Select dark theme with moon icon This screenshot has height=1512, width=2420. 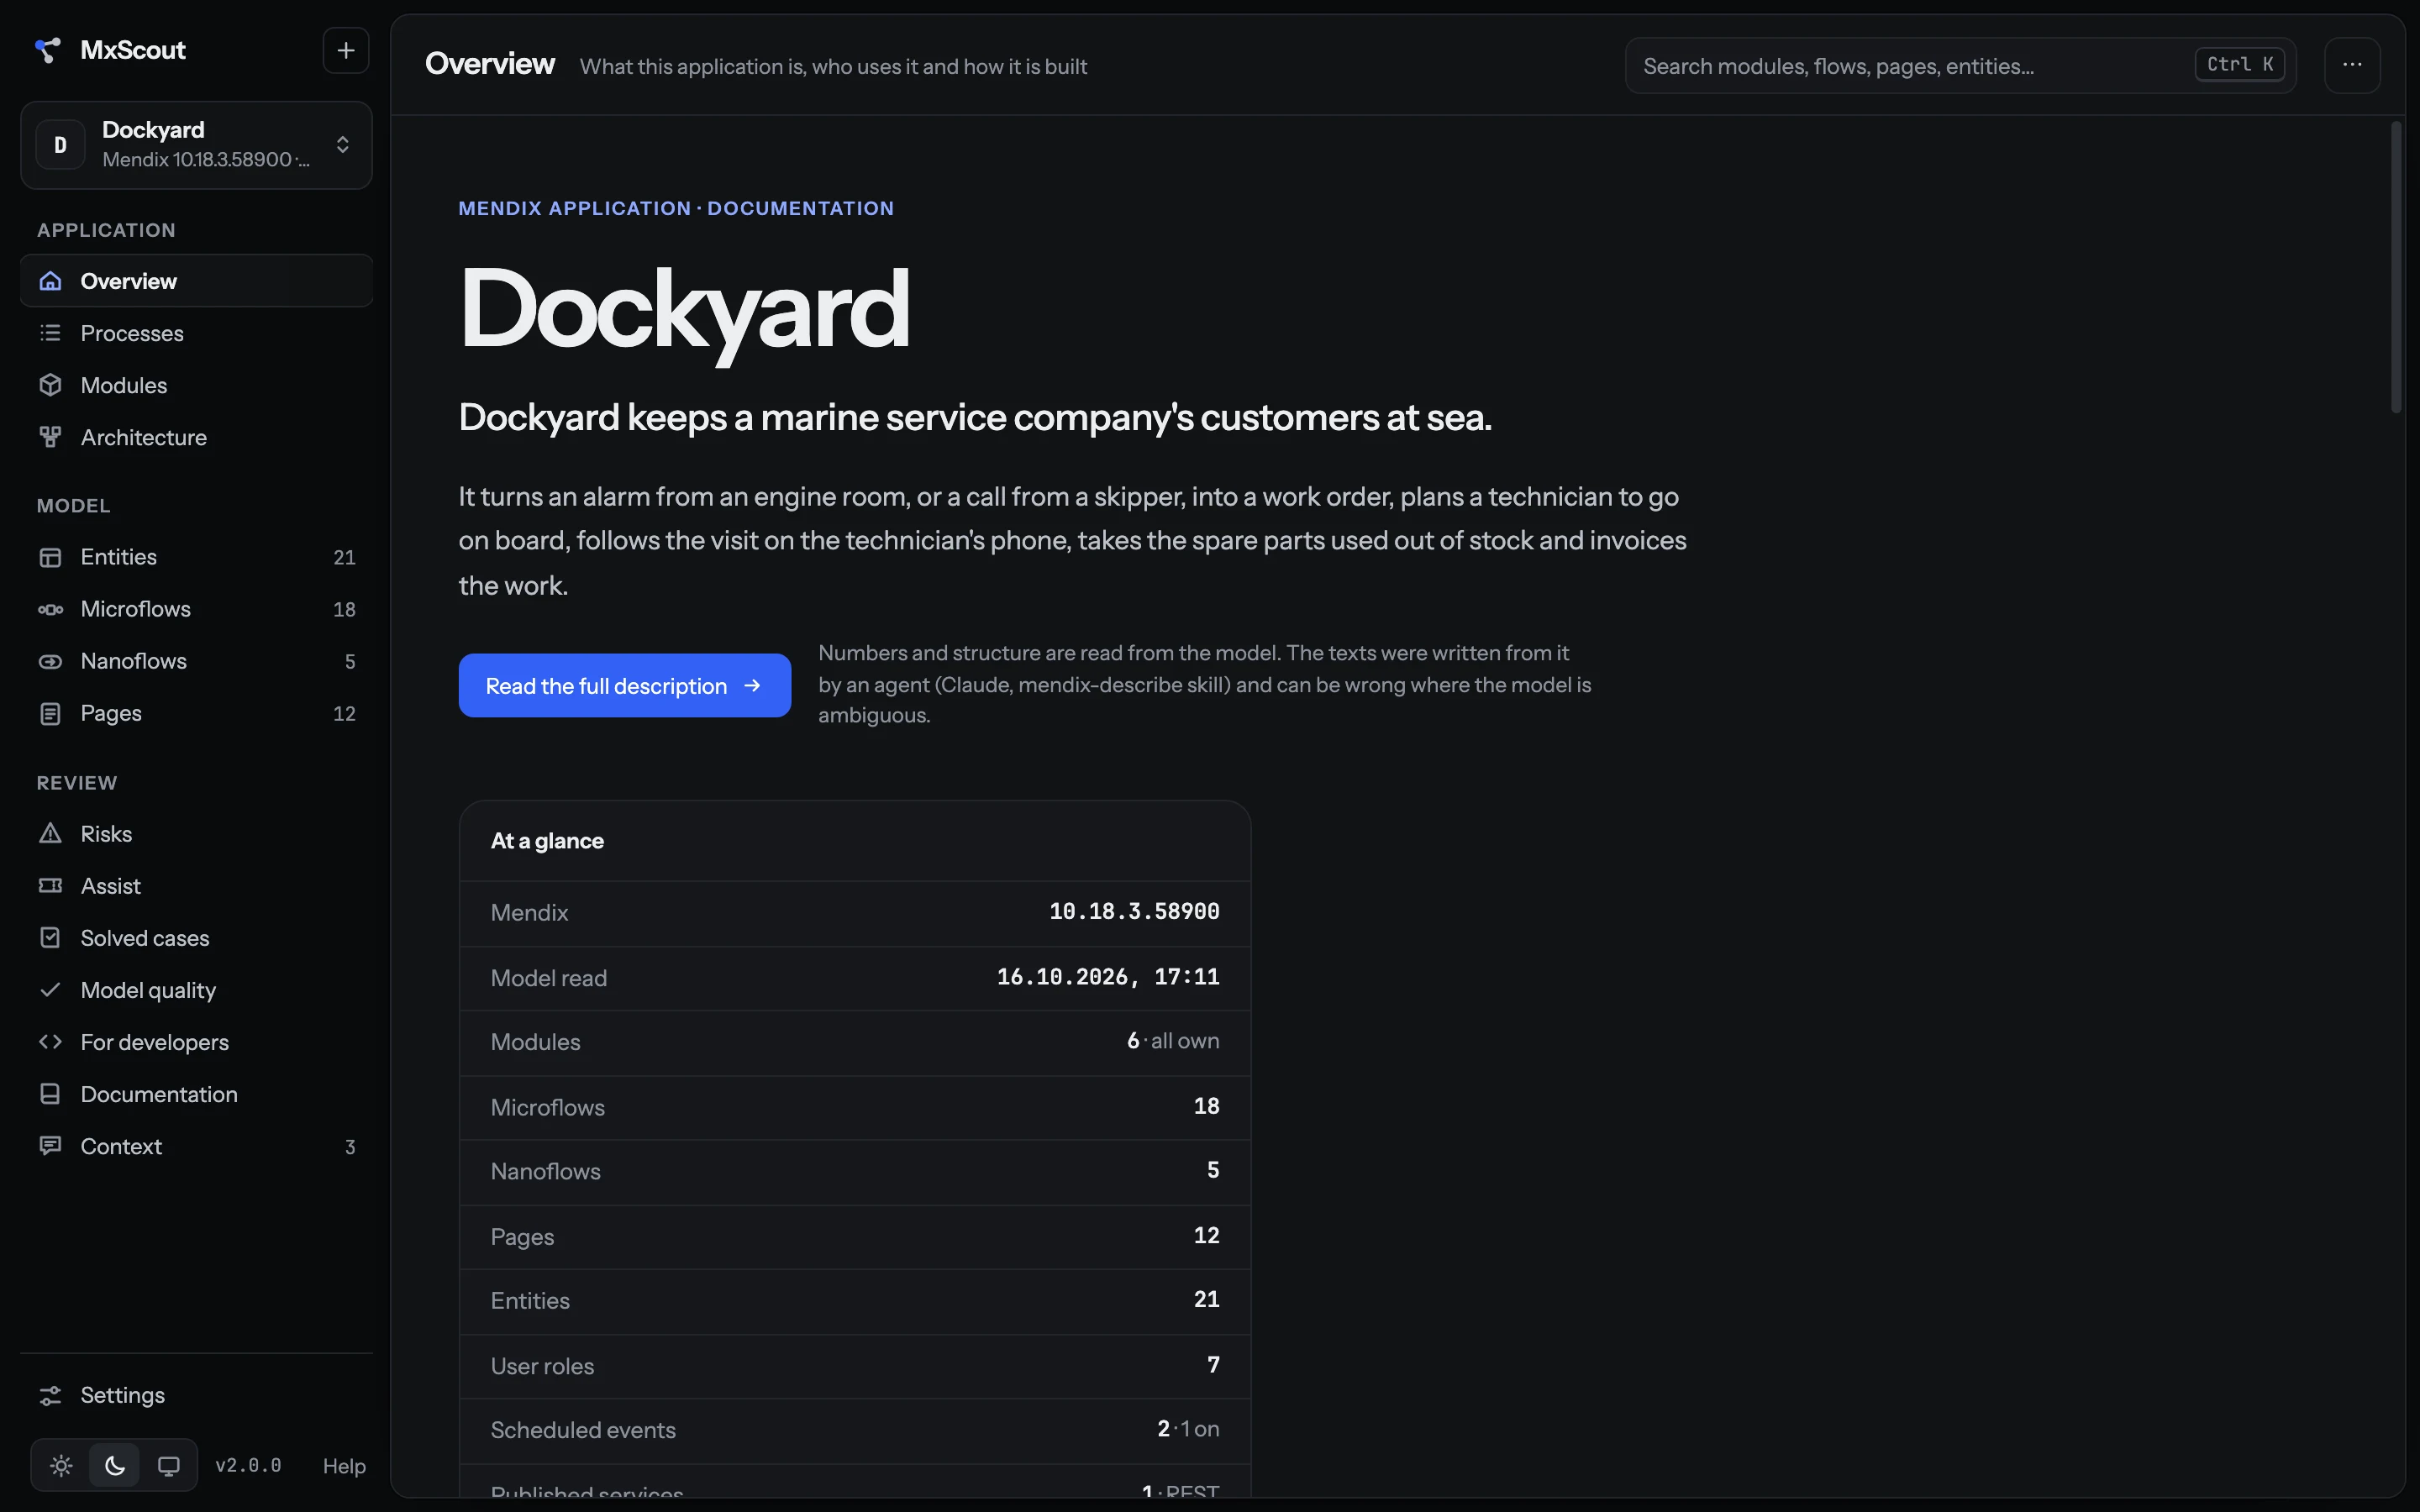click(115, 1466)
